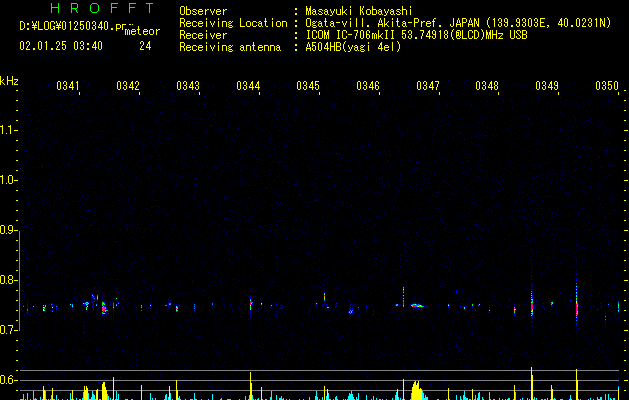
Task: Click the meteor count value 24
Action: pyautogui.click(x=145, y=46)
